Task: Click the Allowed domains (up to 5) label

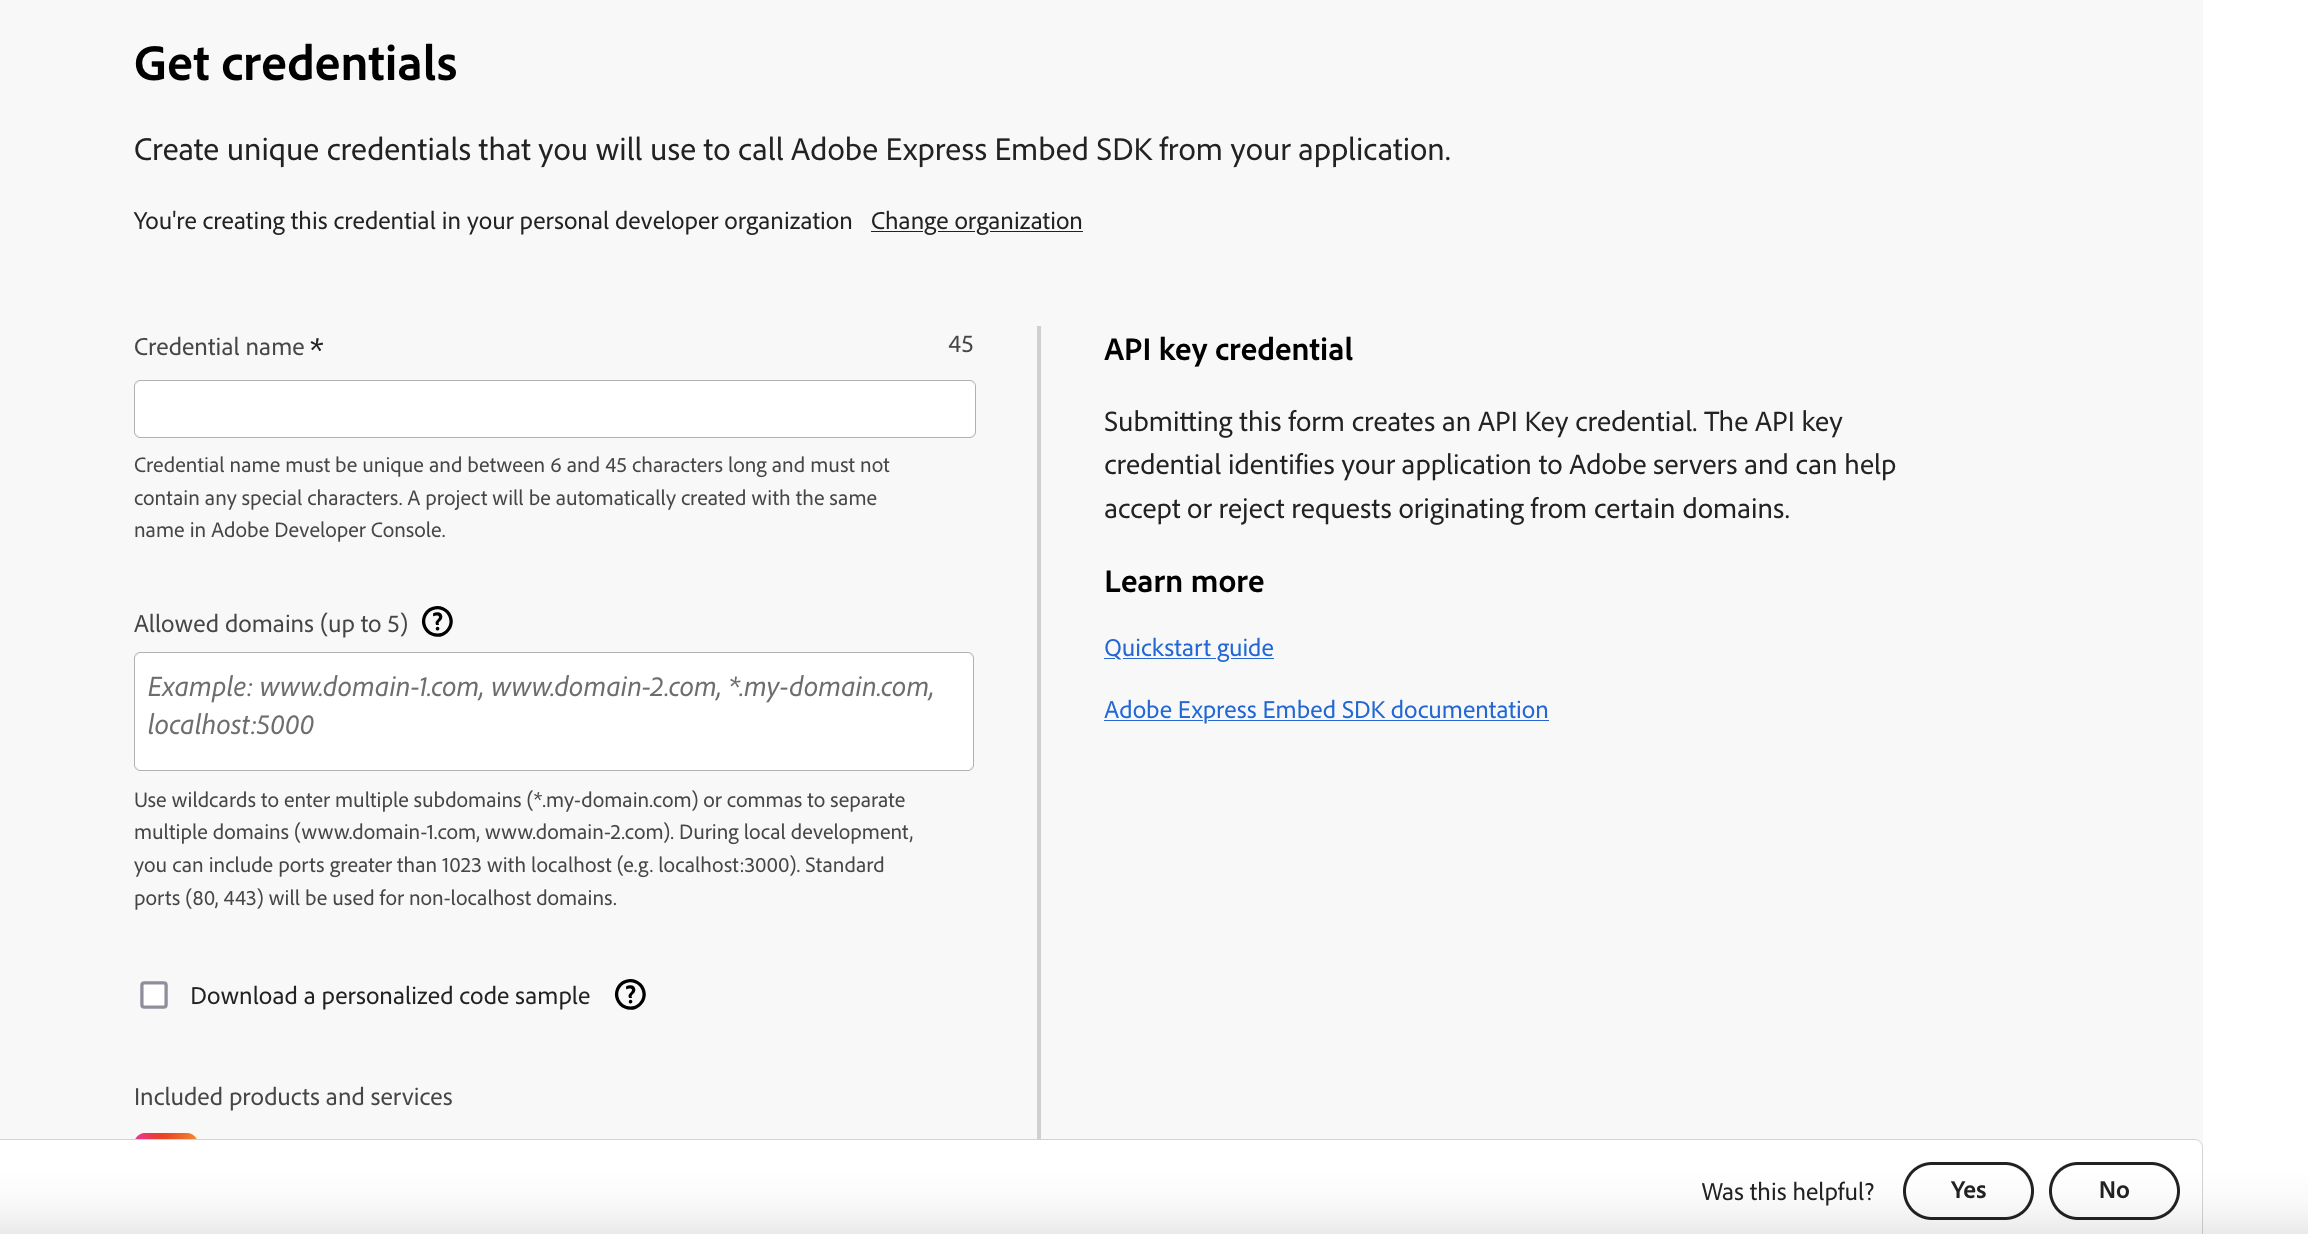Action: [x=271, y=623]
